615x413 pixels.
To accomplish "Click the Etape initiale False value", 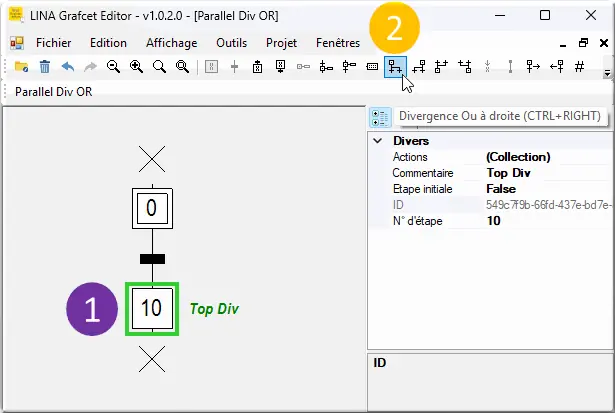I will 501,189.
